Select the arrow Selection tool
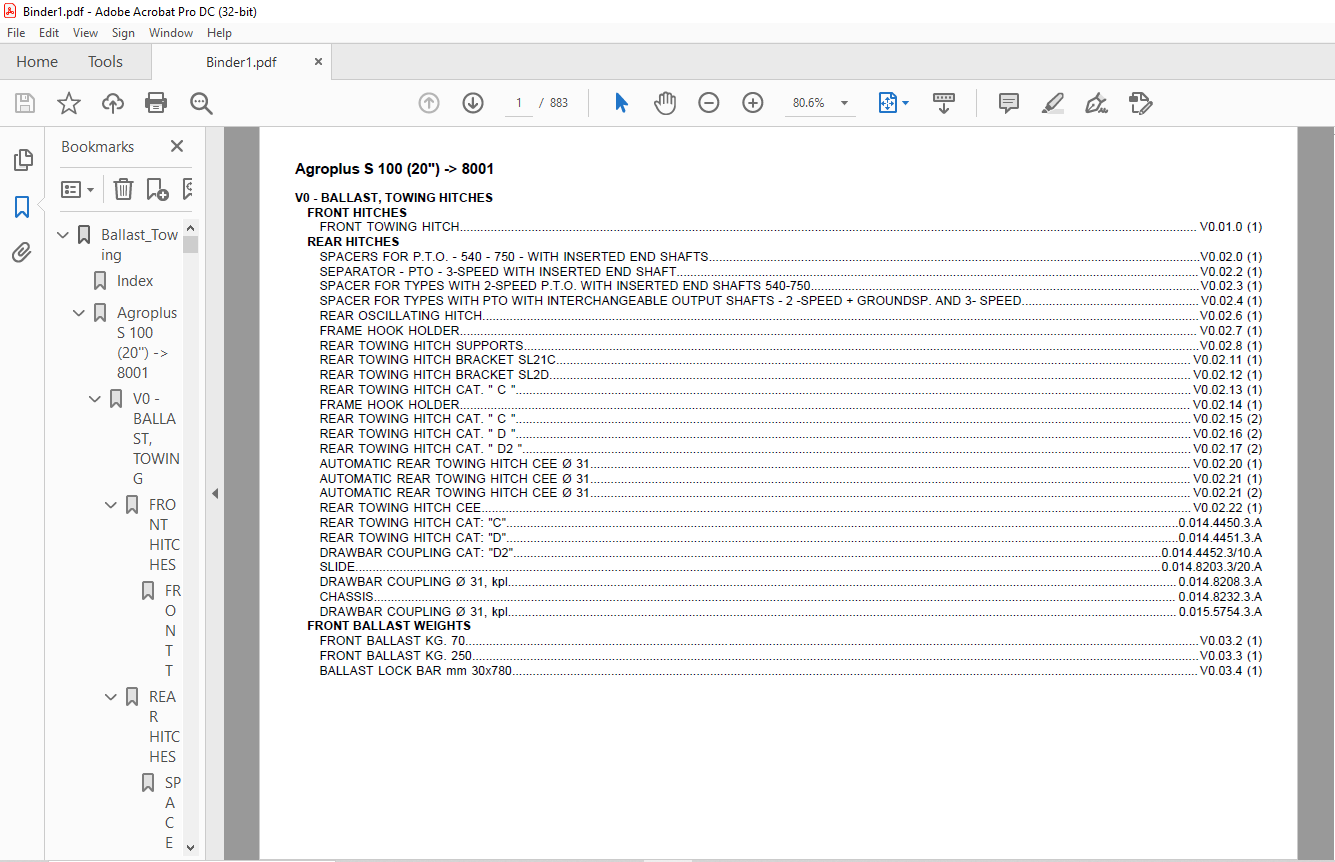The width and height of the screenshot is (1335, 862). tap(621, 103)
